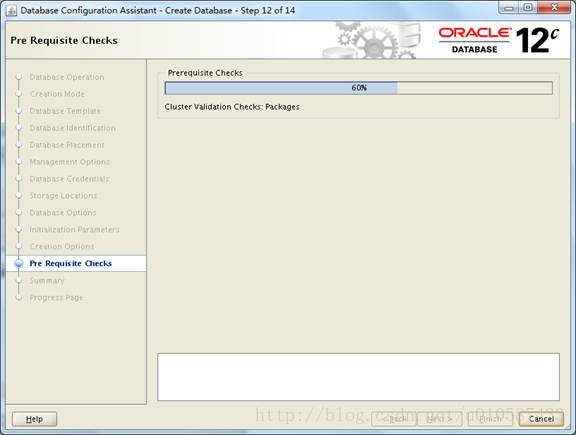Close the Database Configuration Assistant window
This screenshot has width=576, height=435.
554,8
